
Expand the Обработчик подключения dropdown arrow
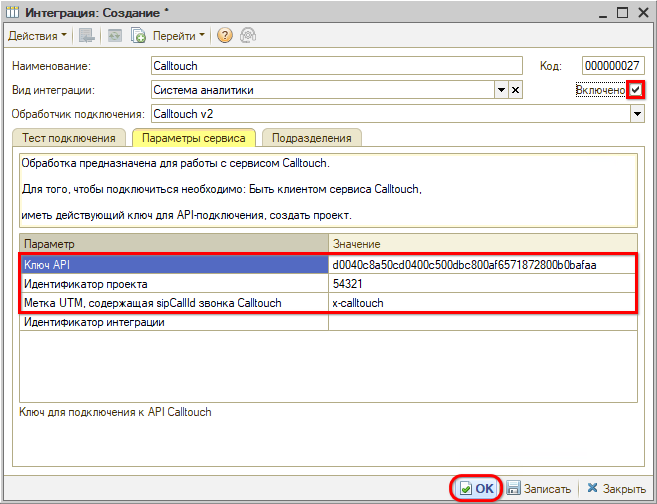(x=637, y=114)
